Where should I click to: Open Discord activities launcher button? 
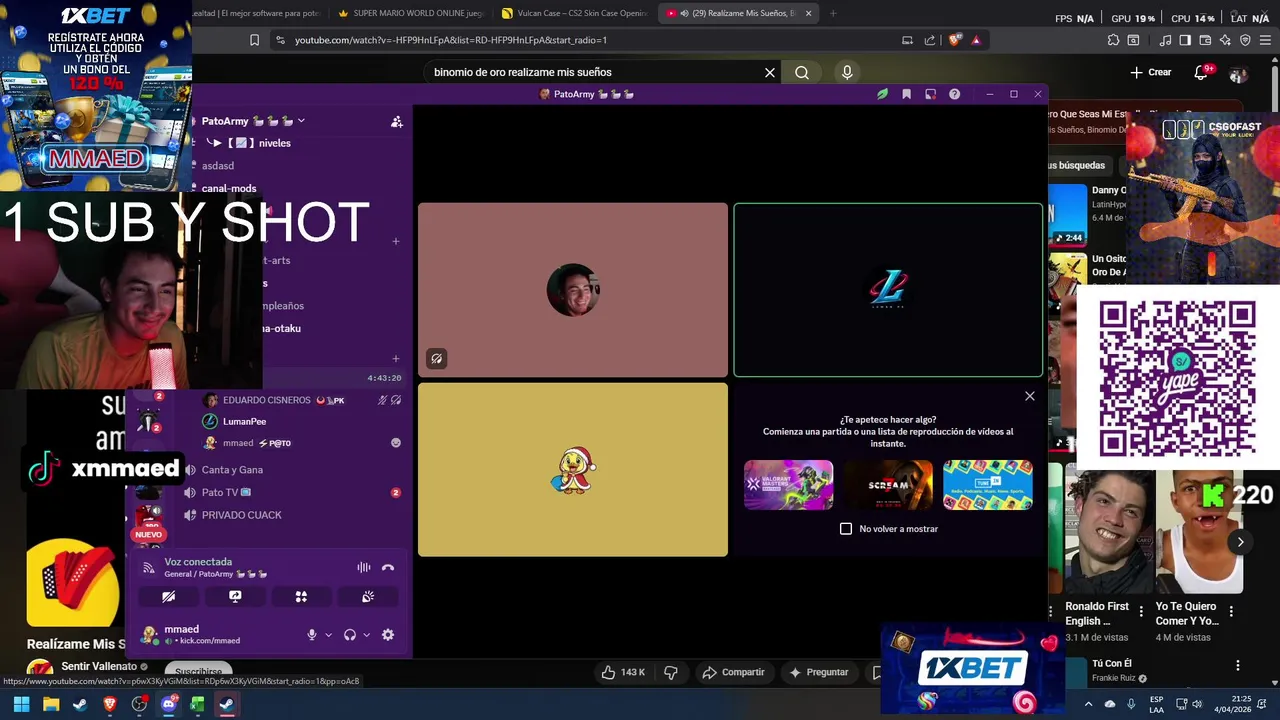[x=301, y=596]
